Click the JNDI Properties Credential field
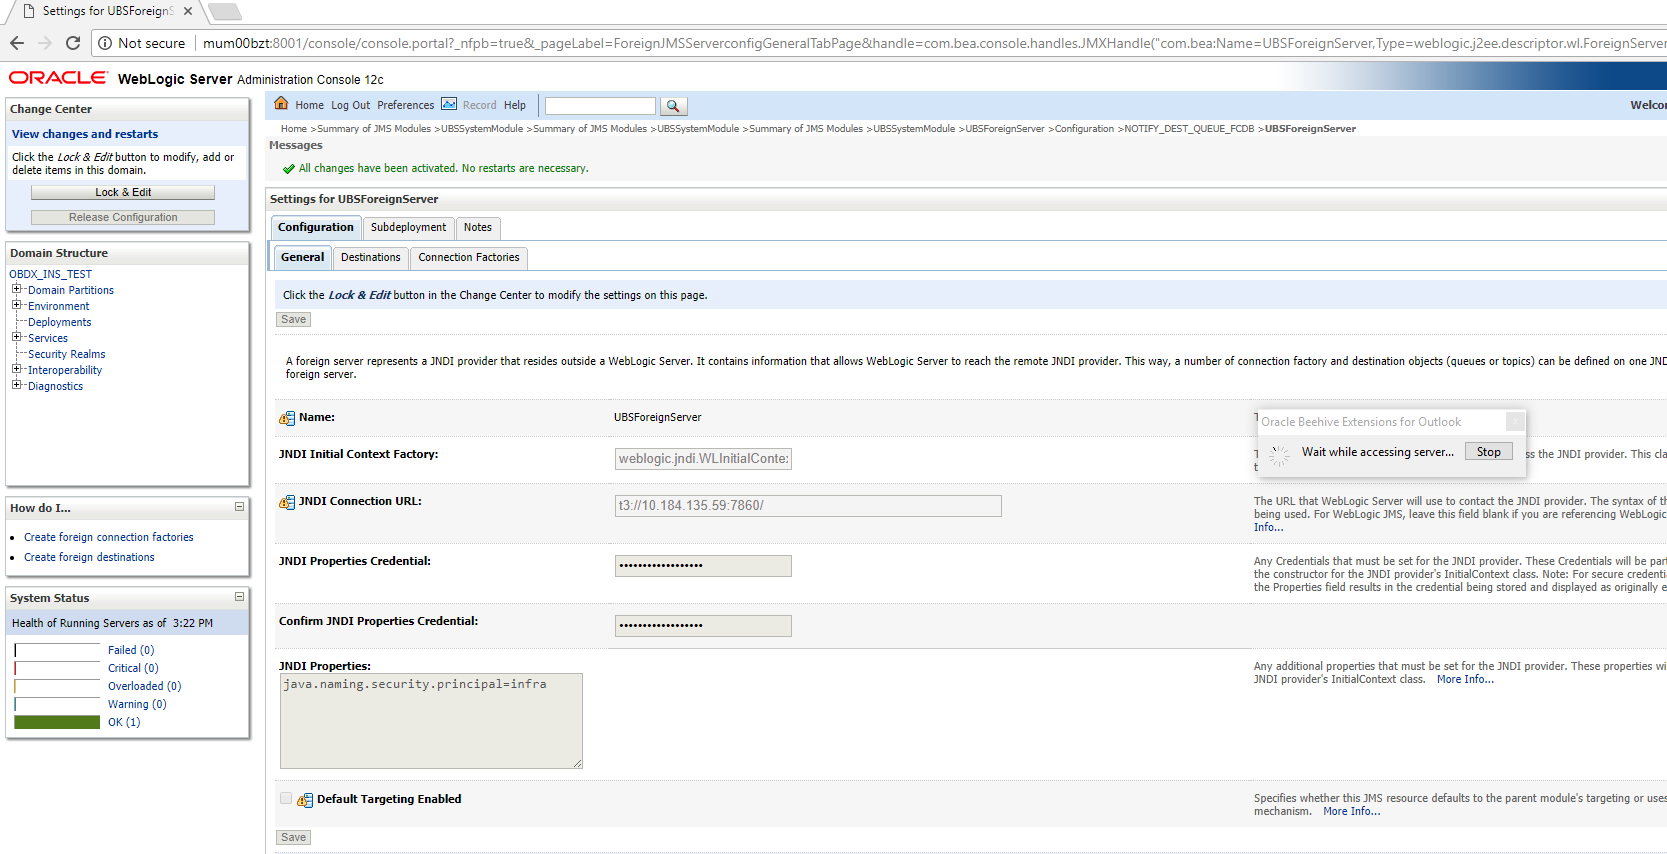Viewport: 1667px width, 854px height. [703, 566]
